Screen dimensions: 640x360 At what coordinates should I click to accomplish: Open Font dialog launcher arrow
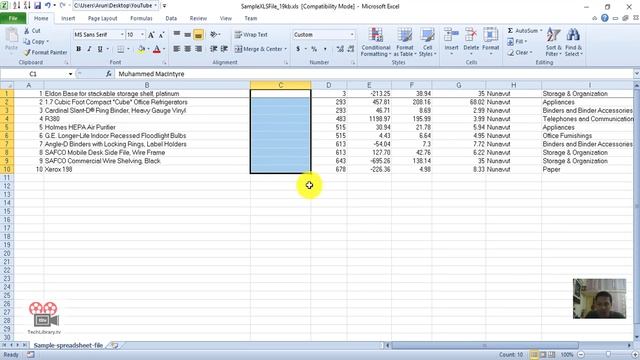point(164,63)
